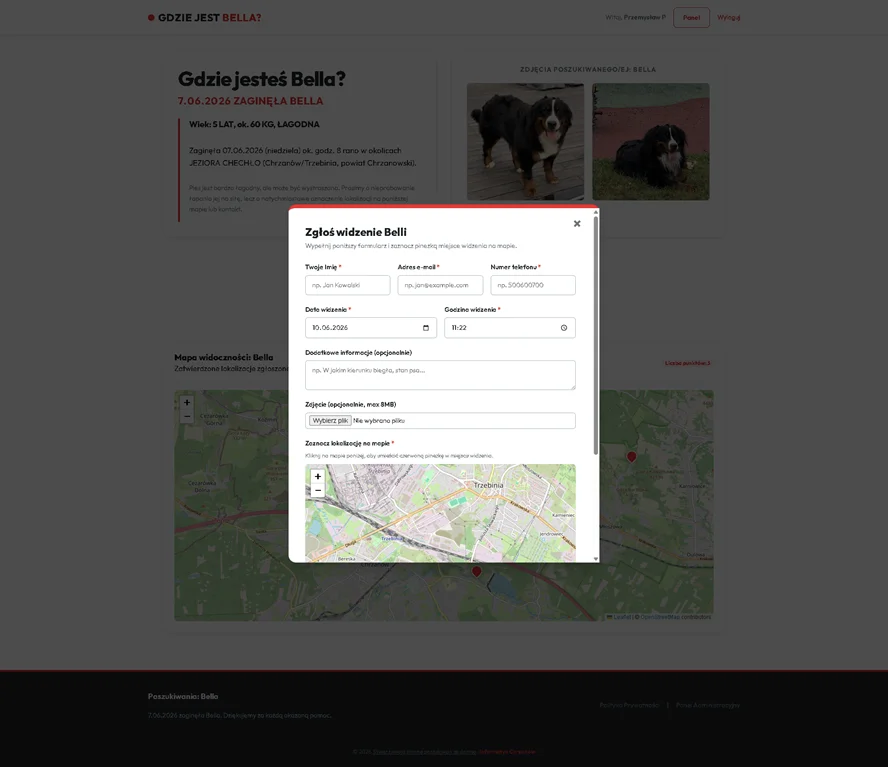Viewport: 888px width, 767px height.
Task: Click the Dodatkowe informacje text area
Action: pyautogui.click(x=440, y=375)
